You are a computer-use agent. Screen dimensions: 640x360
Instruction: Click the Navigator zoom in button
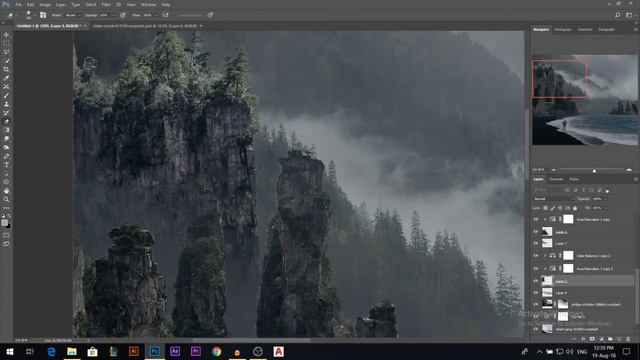[629, 169]
